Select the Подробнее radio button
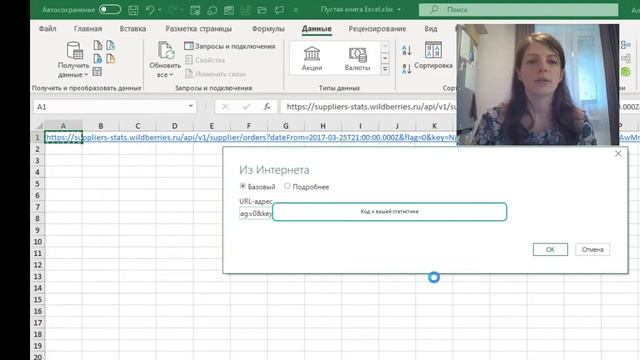 coord(287,186)
